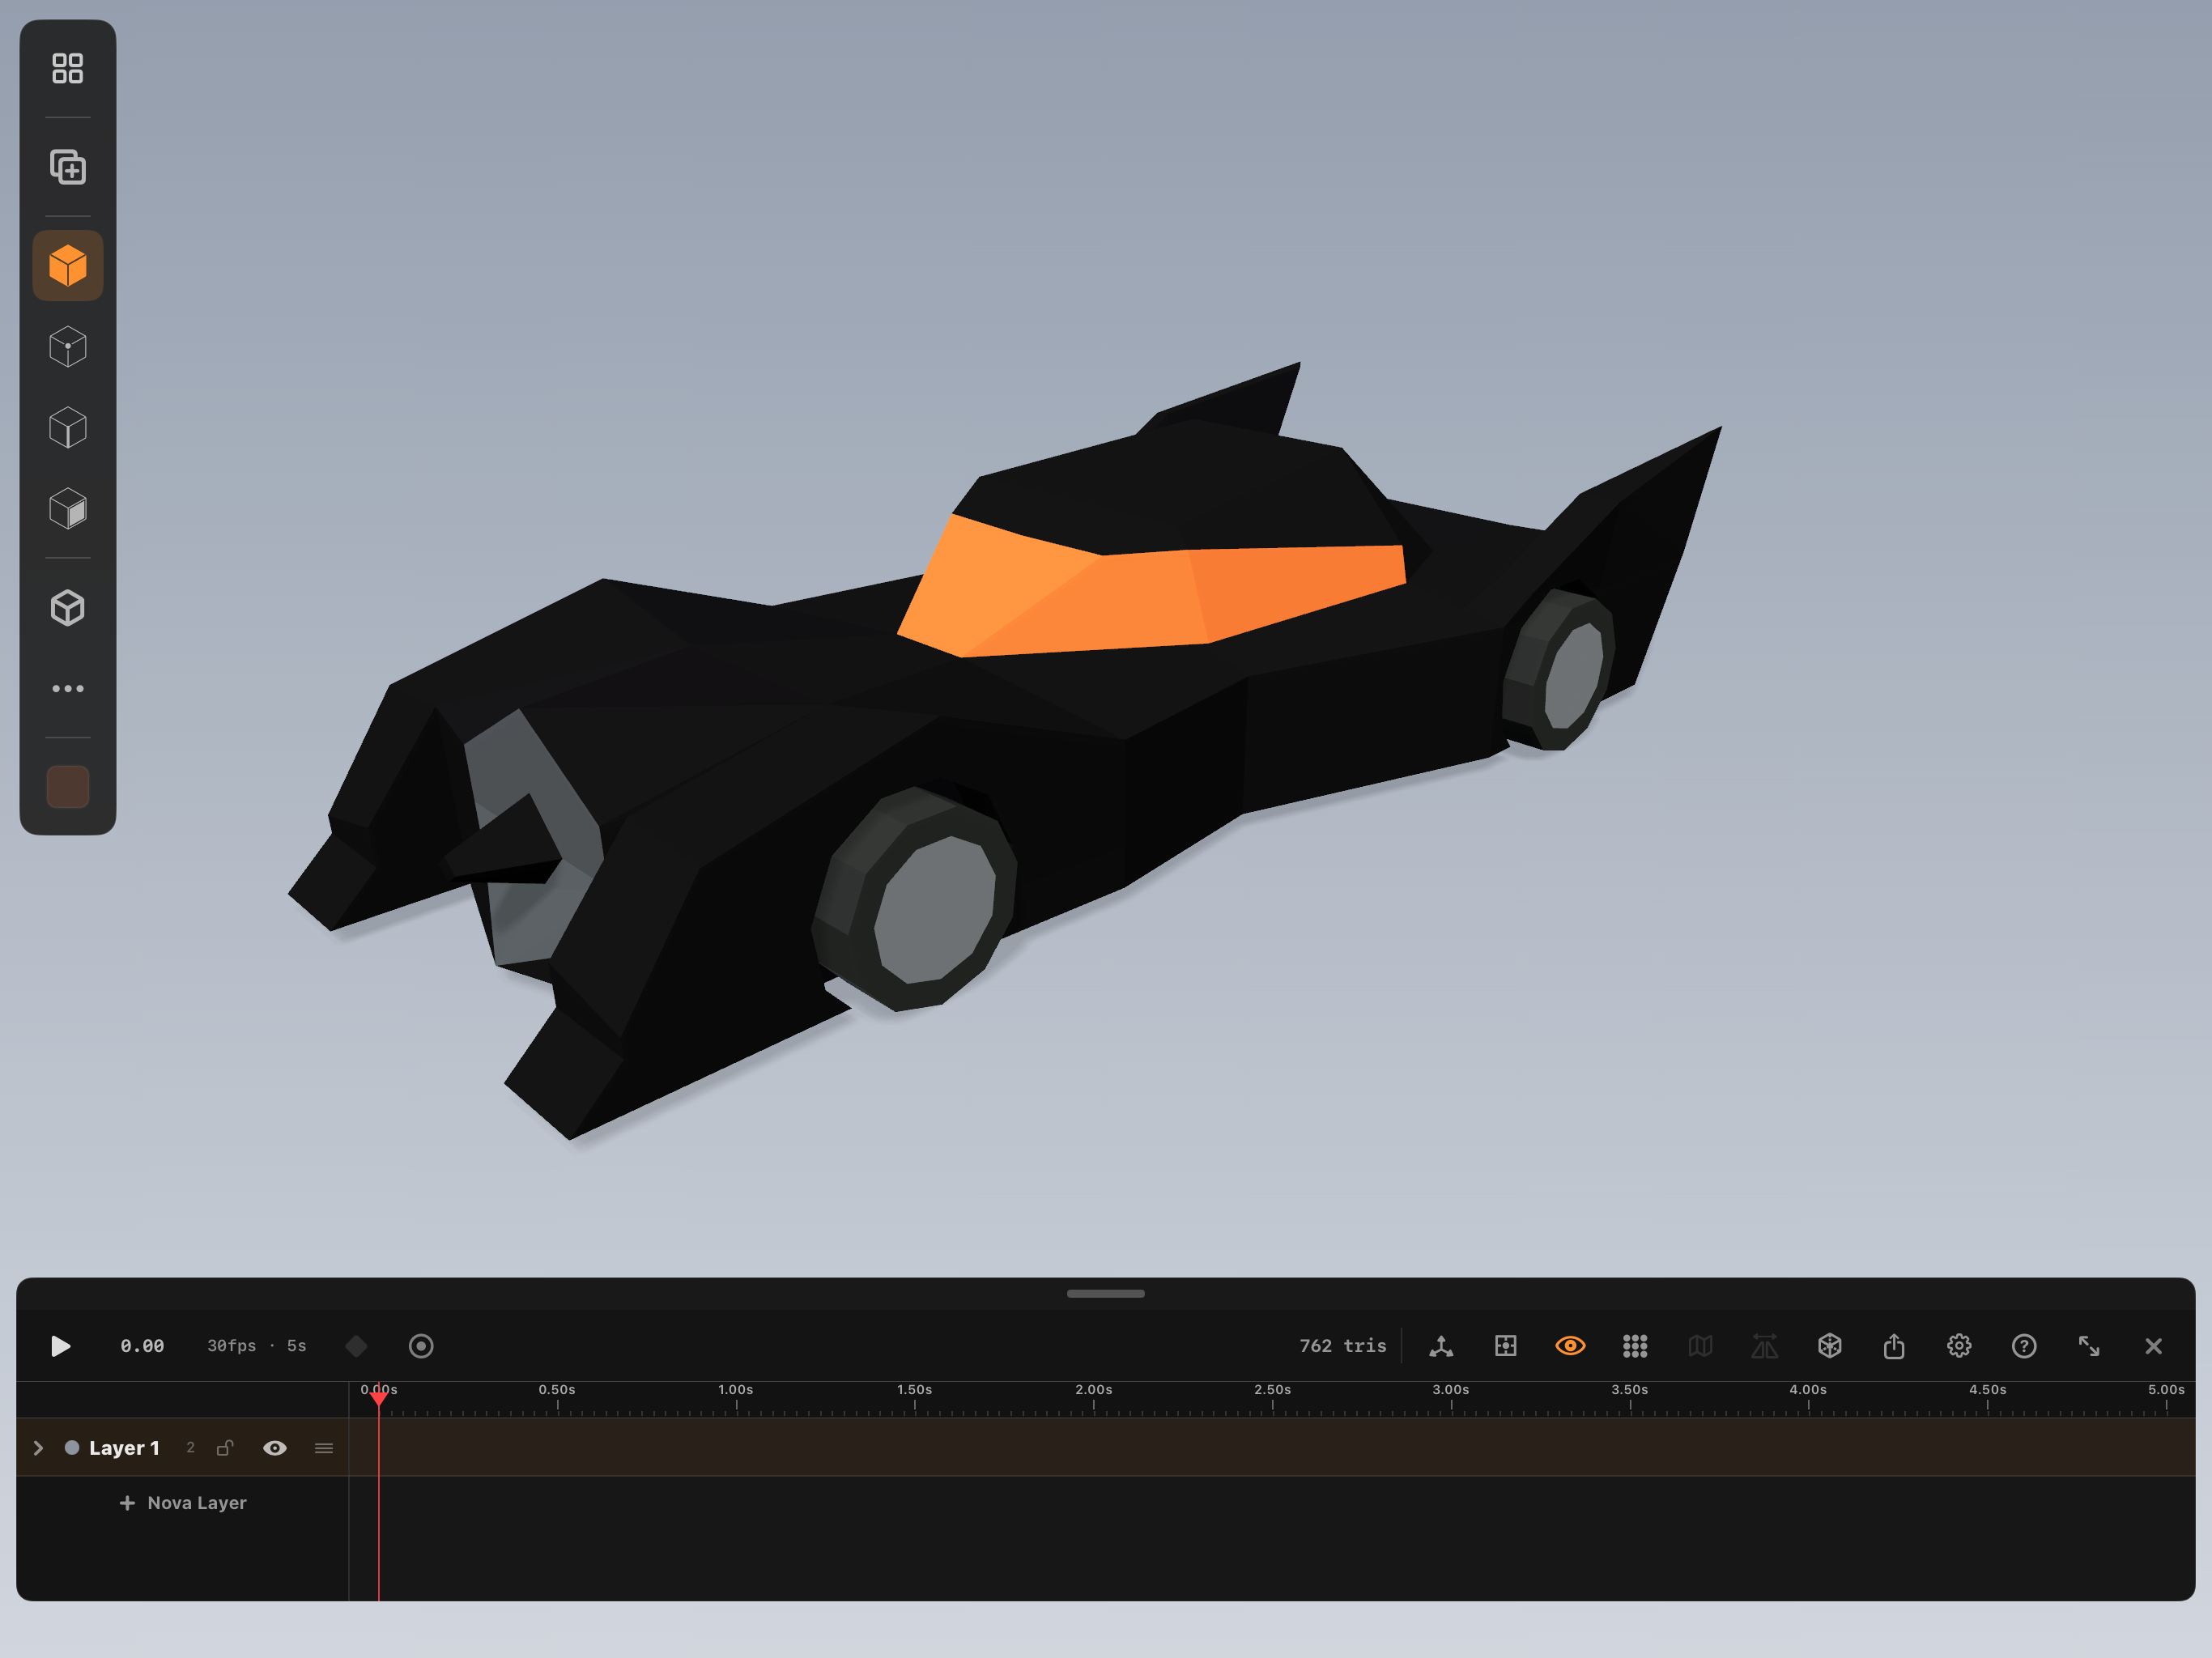
Task: Open settings with the gear icon
Action: [1959, 1346]
